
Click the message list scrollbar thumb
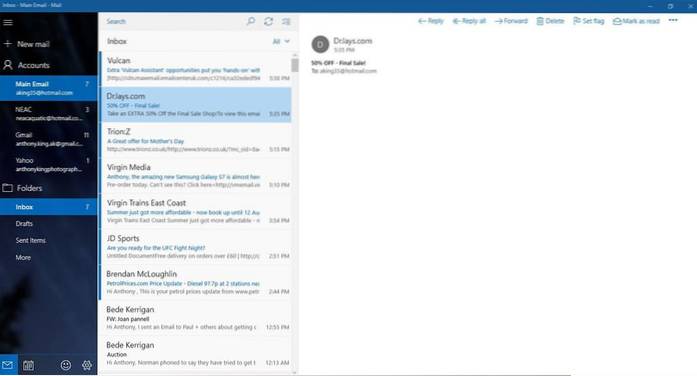click(x=295, y=65)
